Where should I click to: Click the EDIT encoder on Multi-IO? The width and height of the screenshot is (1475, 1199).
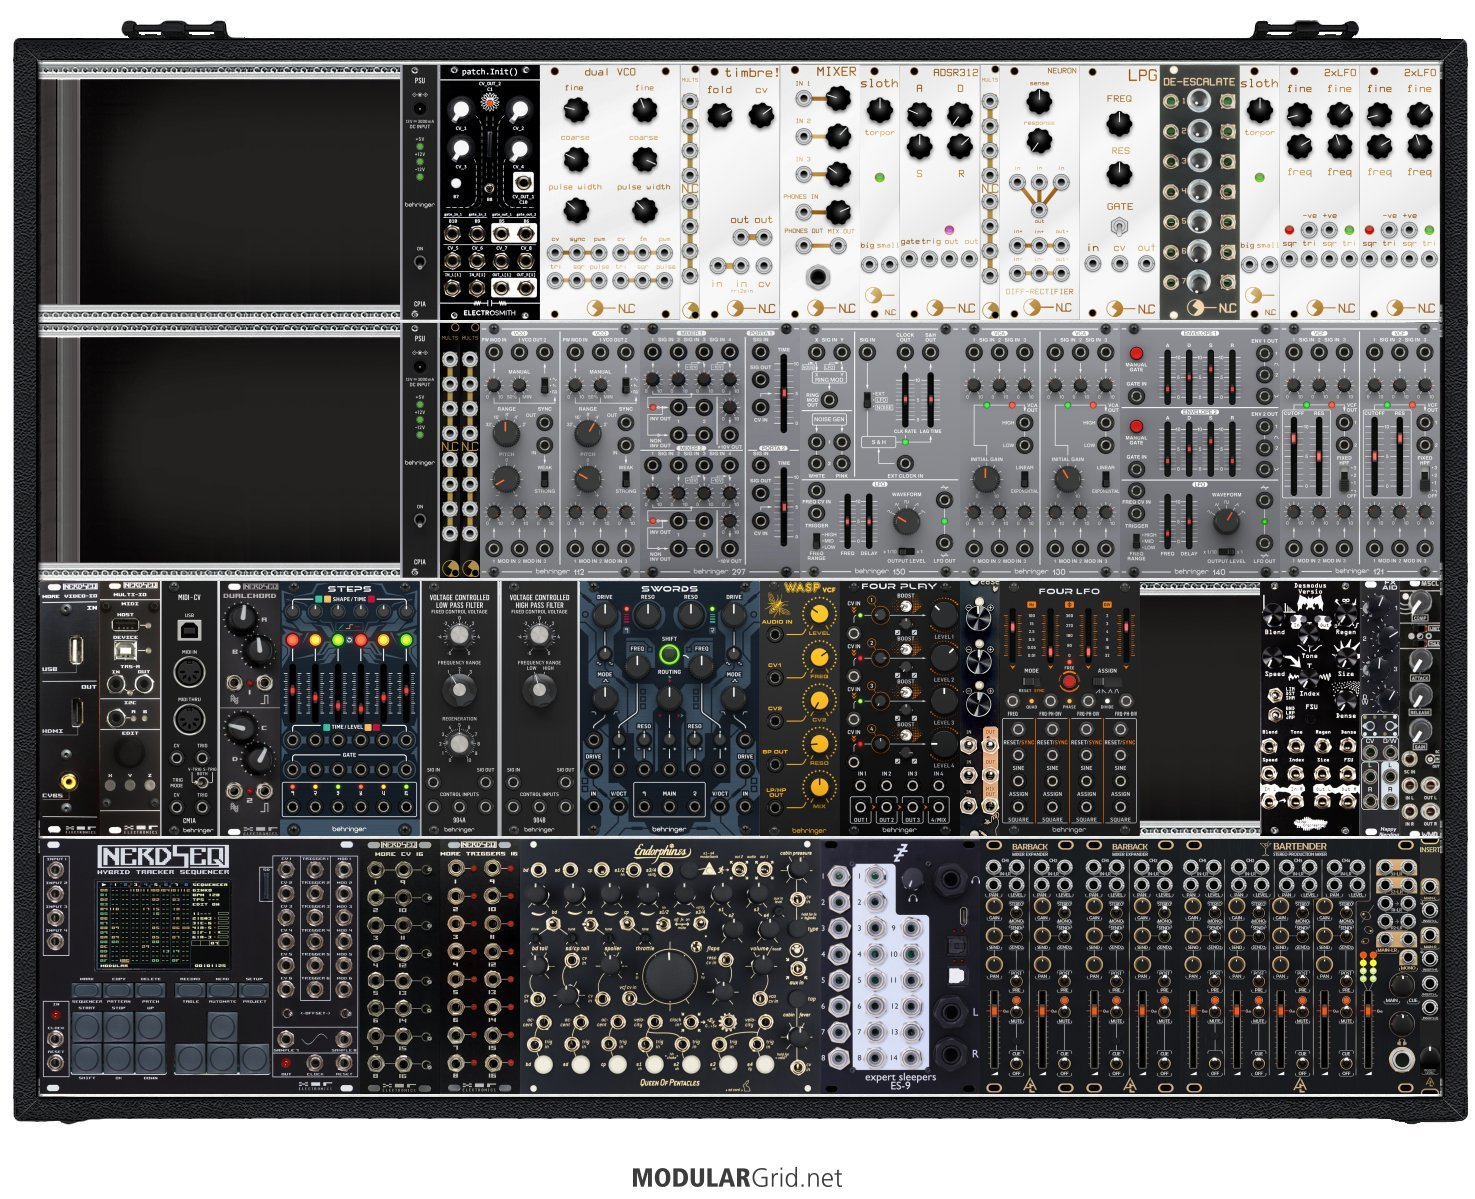128,751
